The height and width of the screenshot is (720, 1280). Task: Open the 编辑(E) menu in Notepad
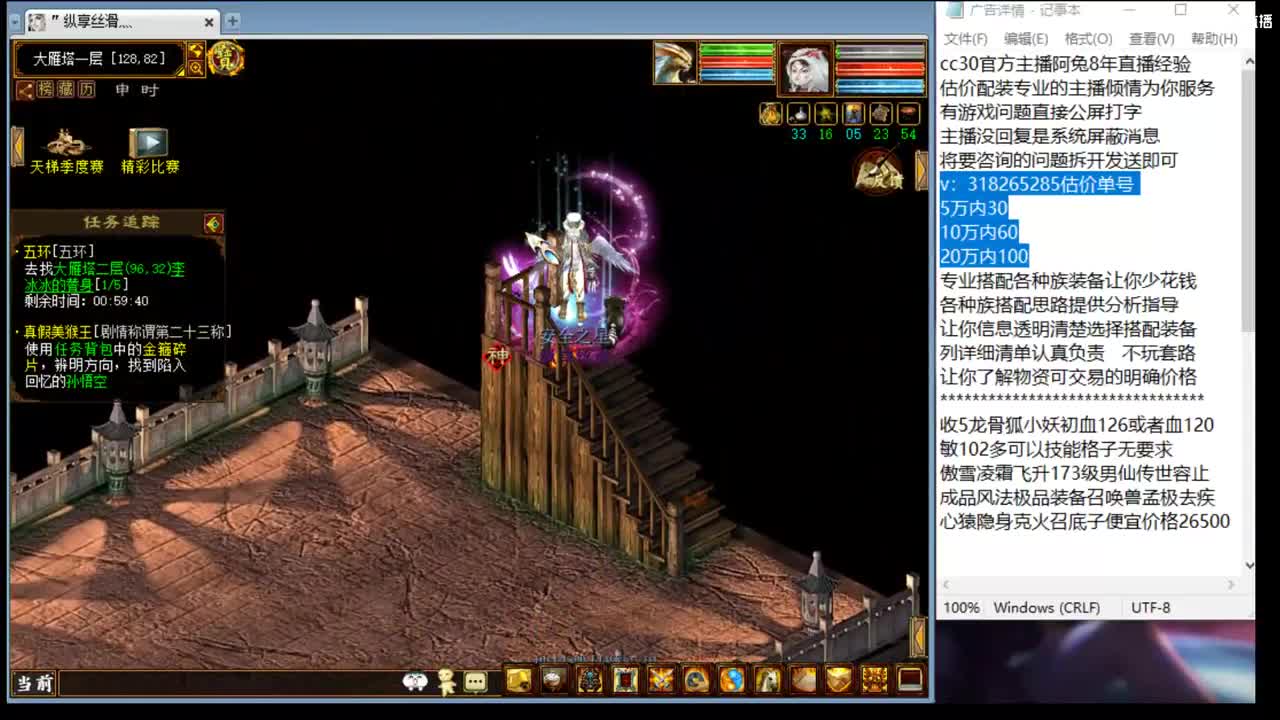(x=1026, y=39)
